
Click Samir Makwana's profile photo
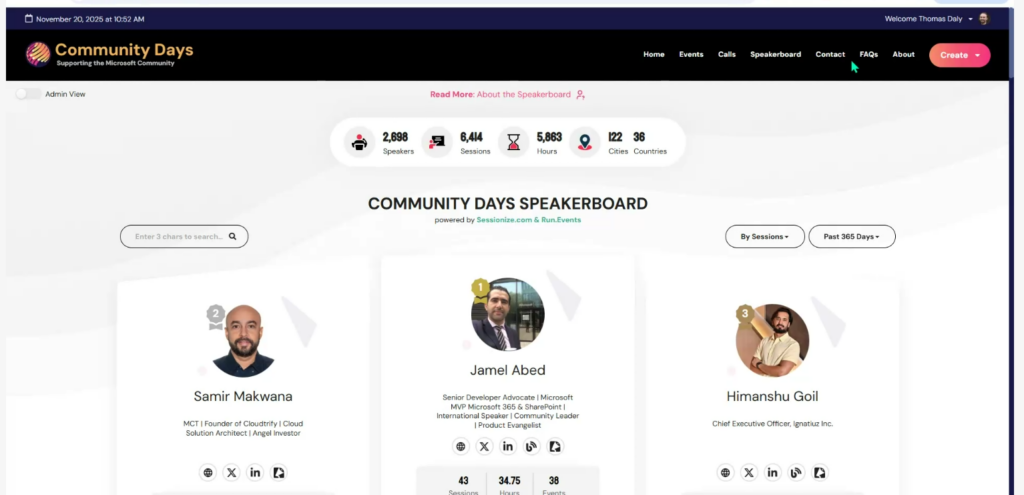pos(244,340)
